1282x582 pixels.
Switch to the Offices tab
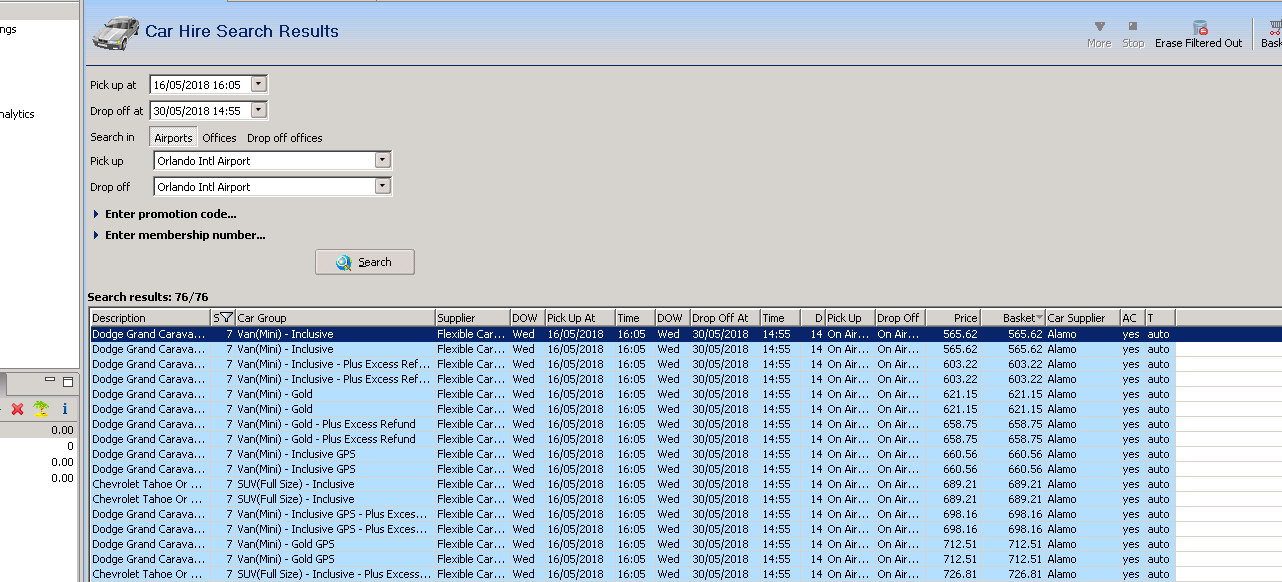point(220,138)
